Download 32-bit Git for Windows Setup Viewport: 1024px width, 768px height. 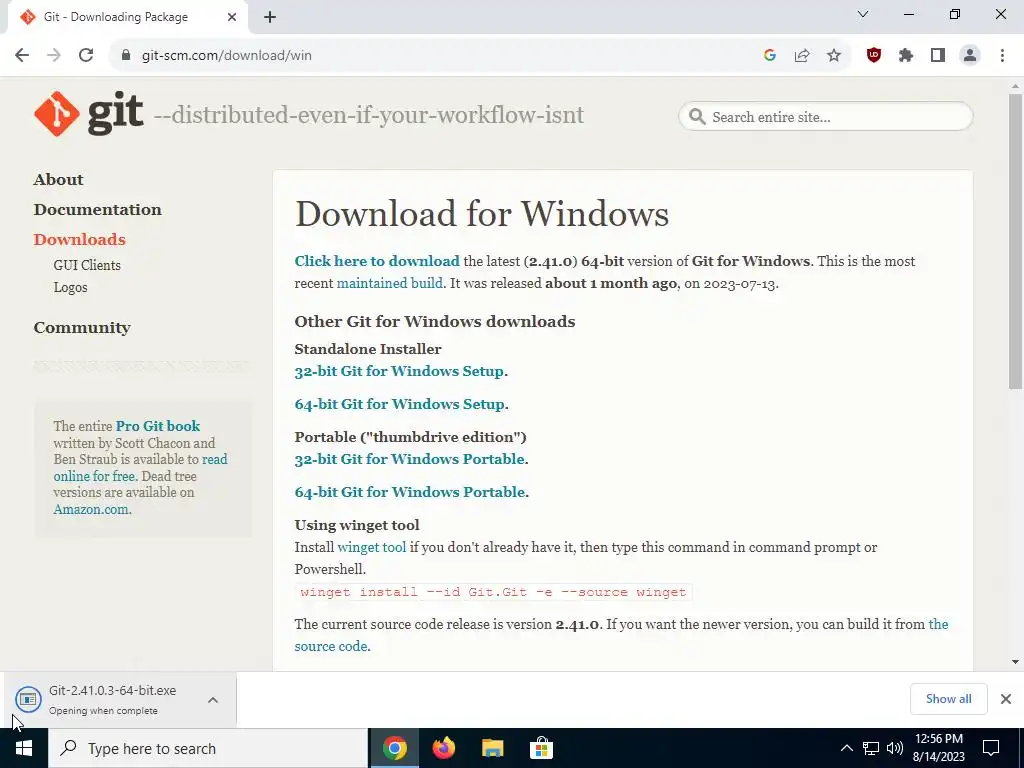click(399, 371)
